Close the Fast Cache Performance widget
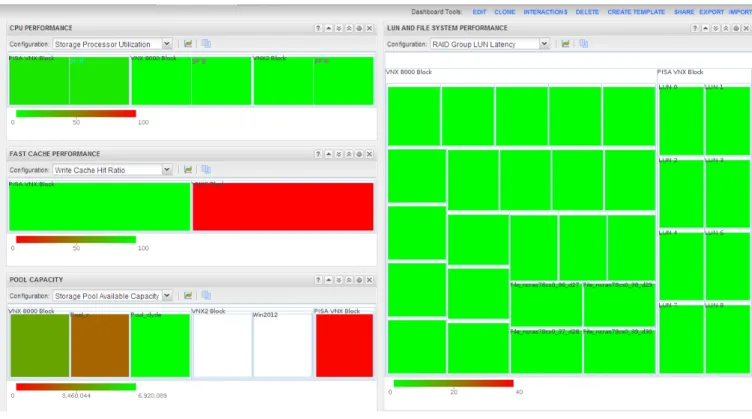Image resolution: width=752 pixels, height=419 pixels. click(x=369, y=154)
